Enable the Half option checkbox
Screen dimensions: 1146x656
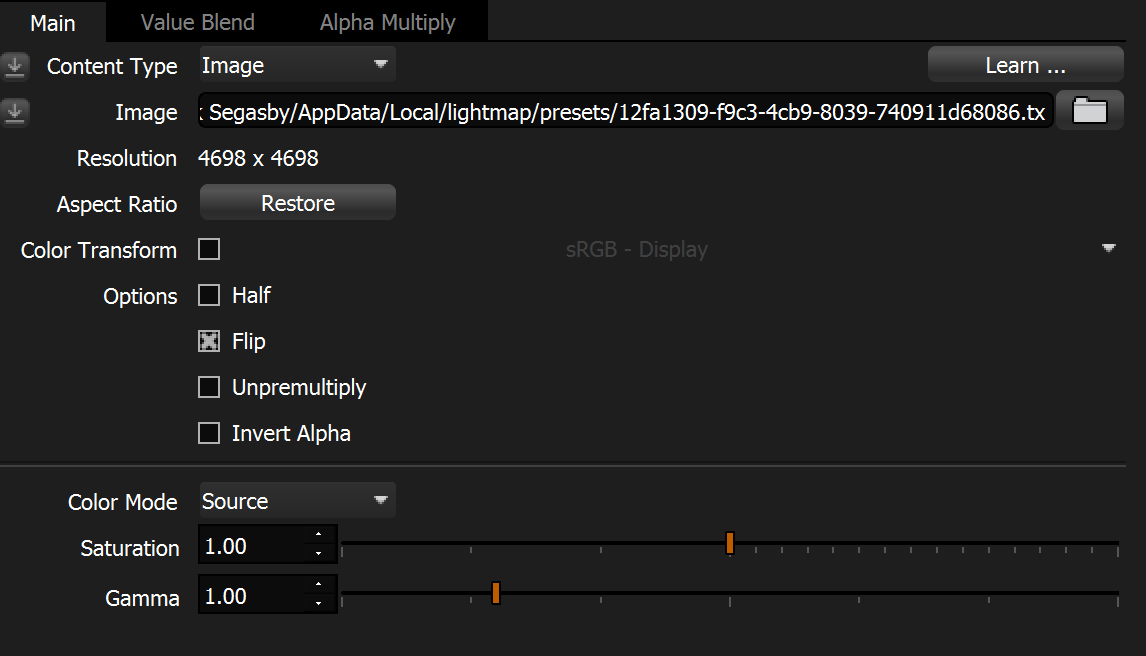click(x=209, y=295)
